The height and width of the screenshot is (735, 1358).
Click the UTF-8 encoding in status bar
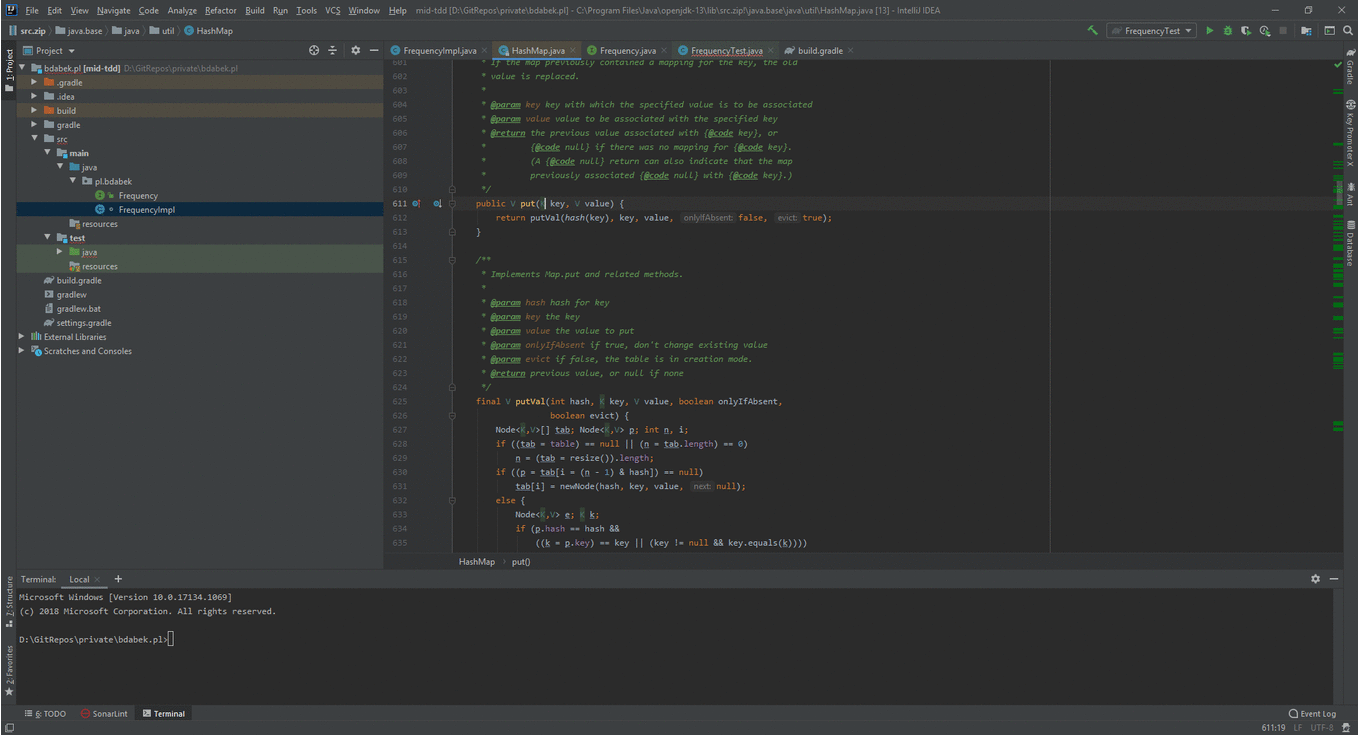tap(1322, 728)
